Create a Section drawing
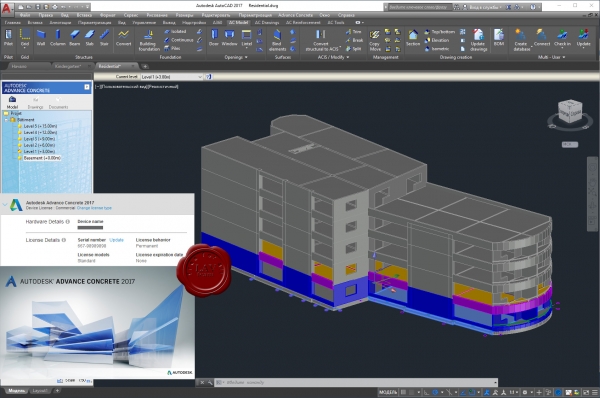600x398 pixels. pos(413,38)
